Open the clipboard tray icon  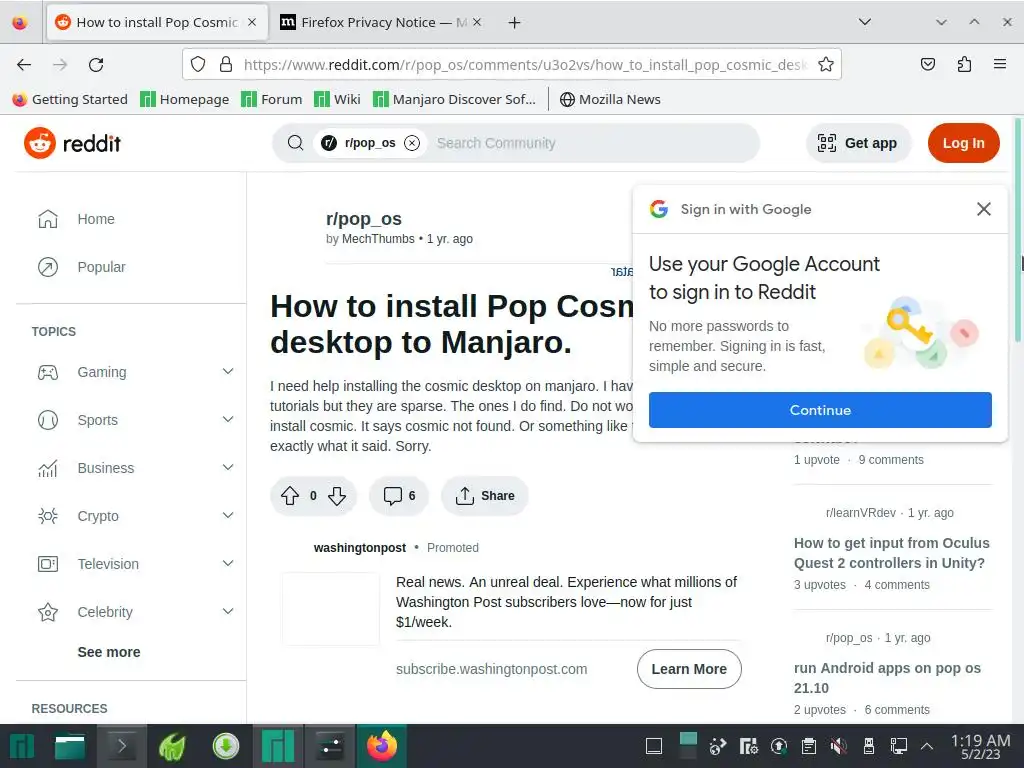click(808, 746)
